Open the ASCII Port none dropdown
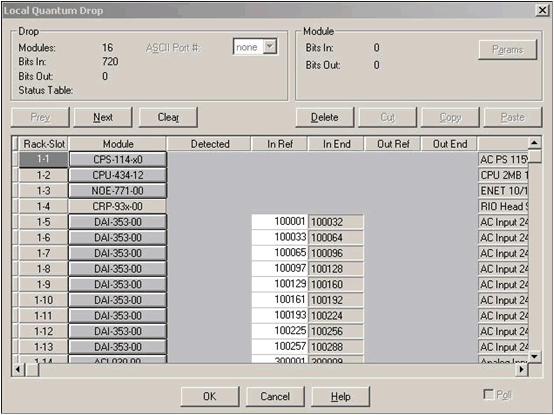The image size is (554, 415). click(255, 47)
